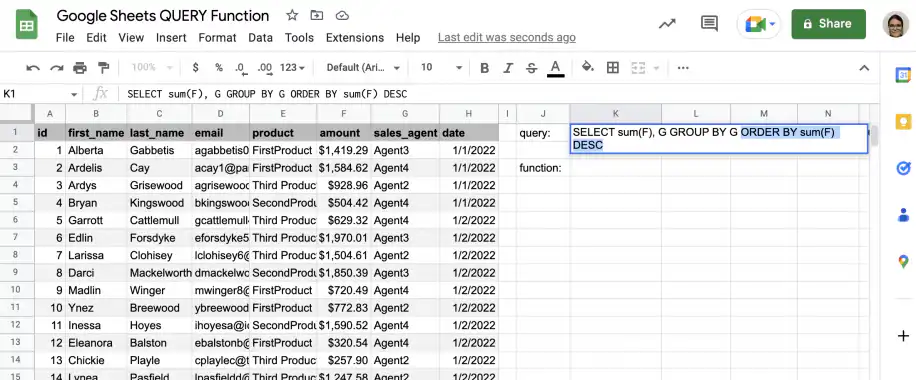The image size is (916, 380).
Task: Open the font size 10 dropdown
Action: (441, 68)
